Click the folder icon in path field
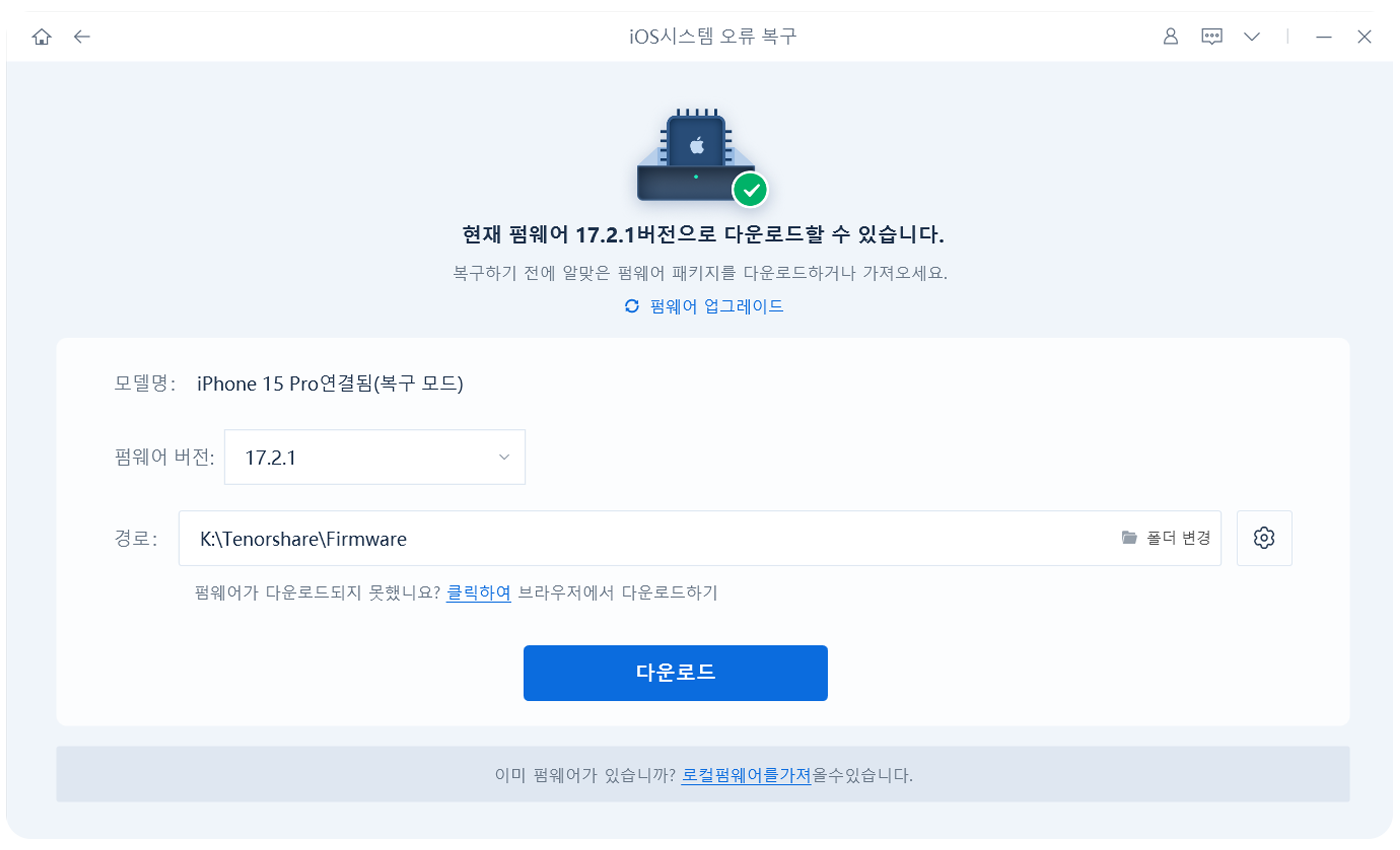This screenshot has width=1400, height=850. (x=1130, y=538)
